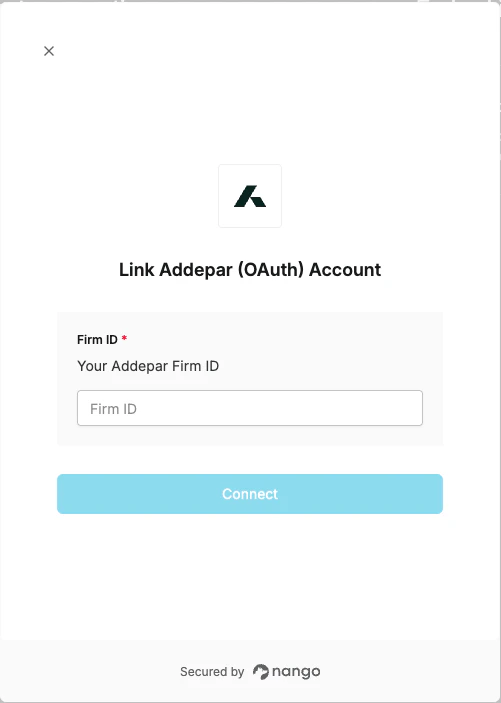Focus the Firm ID text field
501x703 pixels.
(x=250, y=408)
